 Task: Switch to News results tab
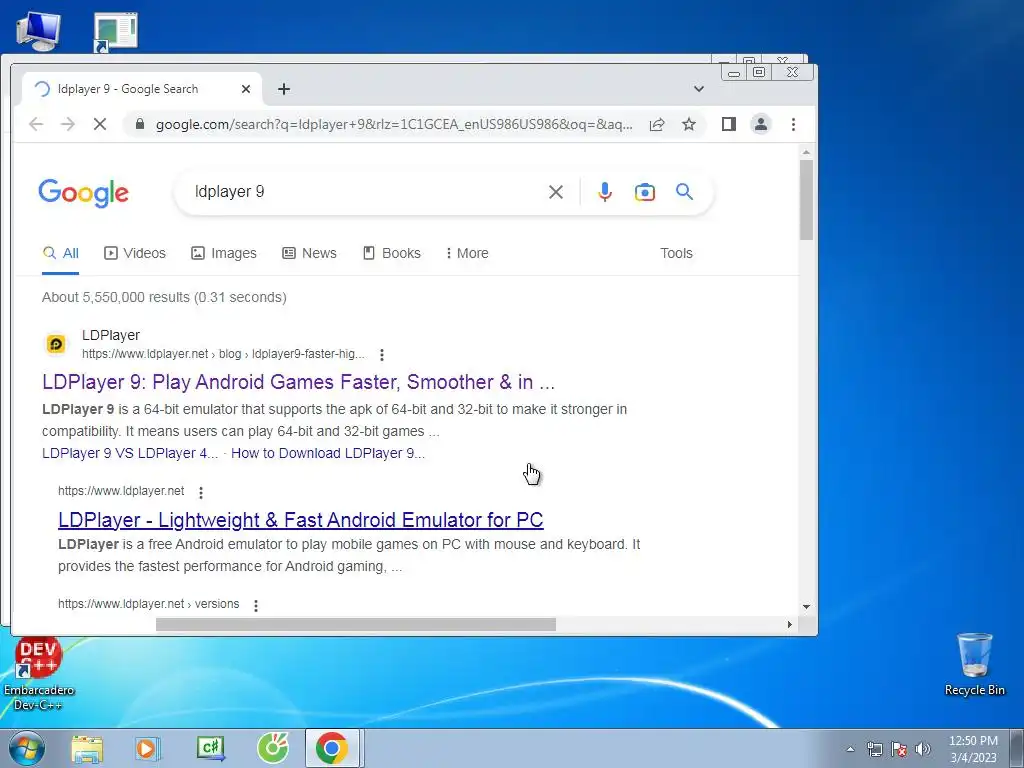310,253
